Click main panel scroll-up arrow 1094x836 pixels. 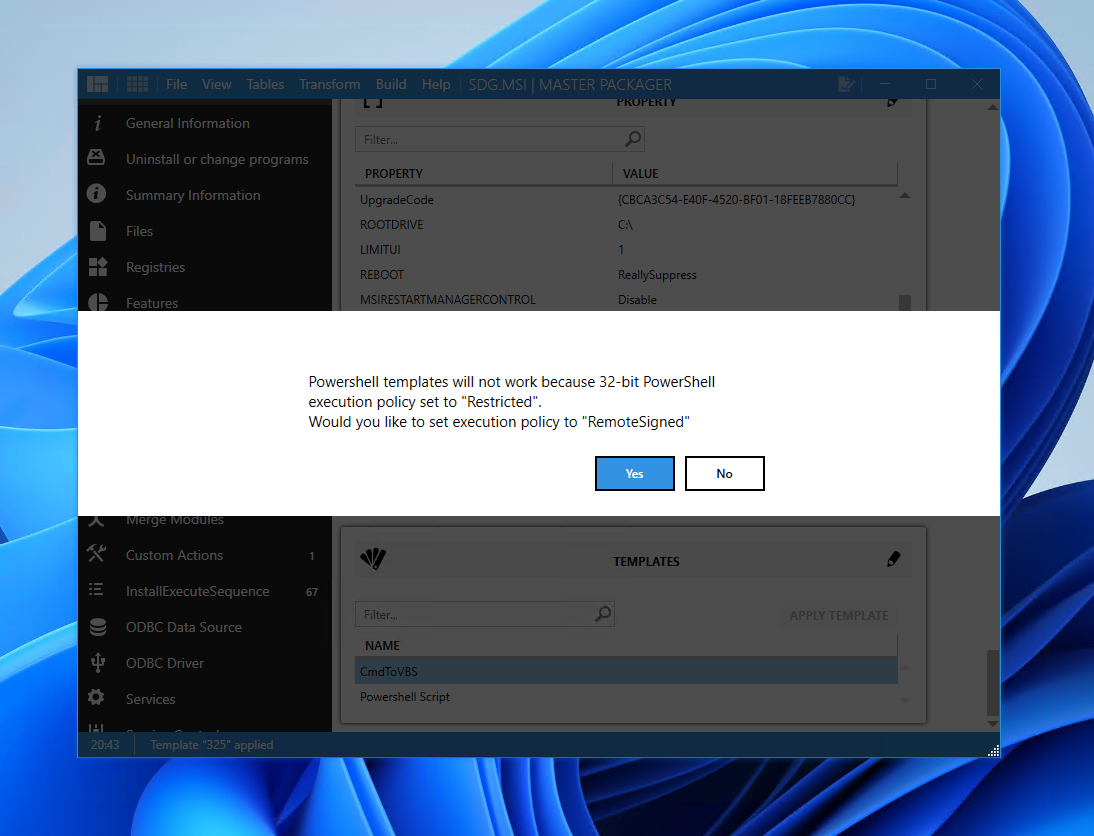coord(993,107)
